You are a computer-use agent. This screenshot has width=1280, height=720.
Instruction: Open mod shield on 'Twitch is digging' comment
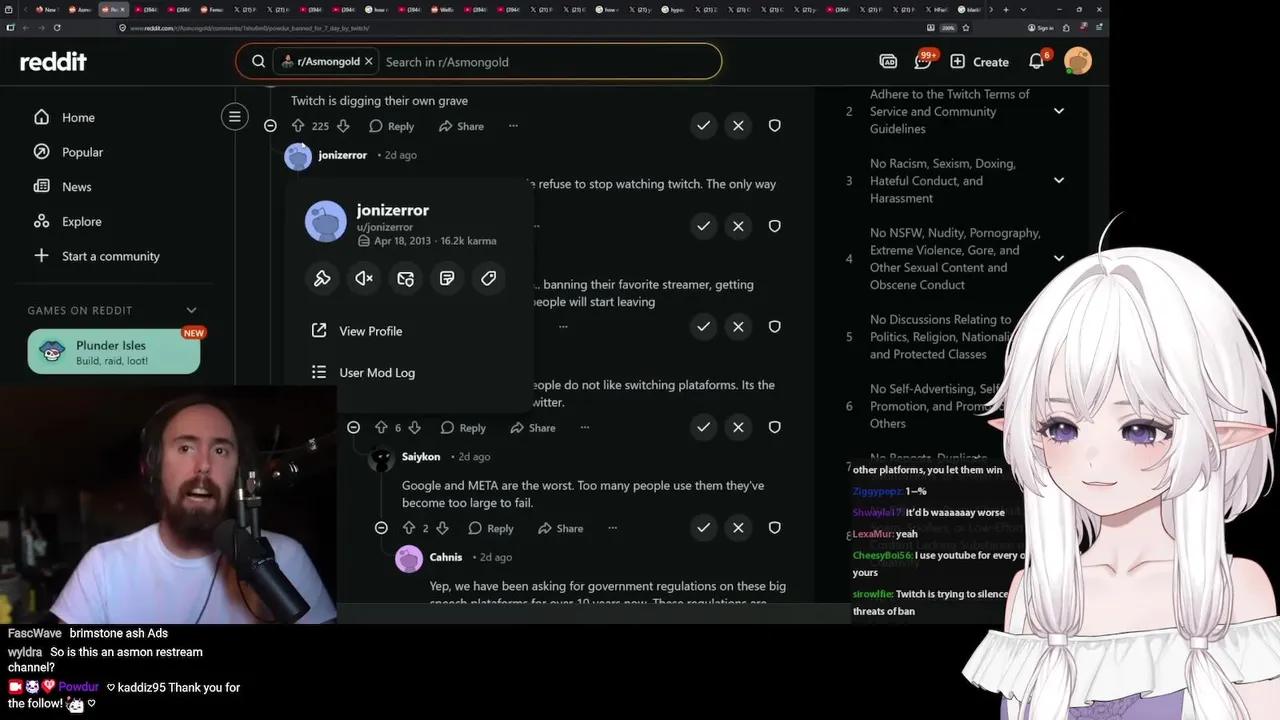pyautogui.click(x=774, y=125)
